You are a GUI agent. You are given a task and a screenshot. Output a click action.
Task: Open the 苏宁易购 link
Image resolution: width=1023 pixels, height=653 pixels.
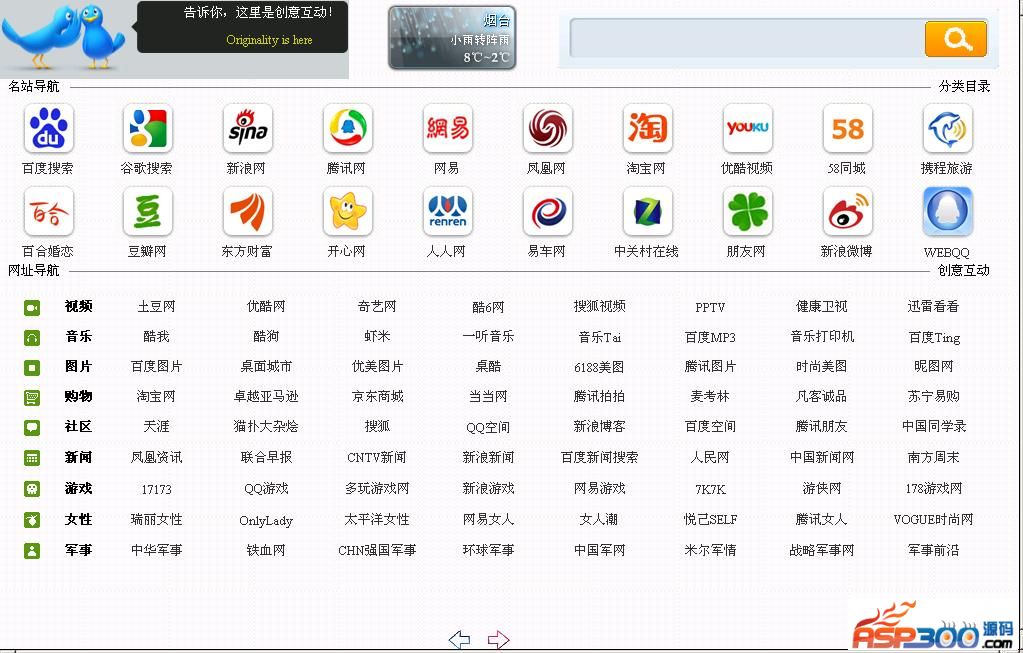pyautogui.click(x=934, y=396)
